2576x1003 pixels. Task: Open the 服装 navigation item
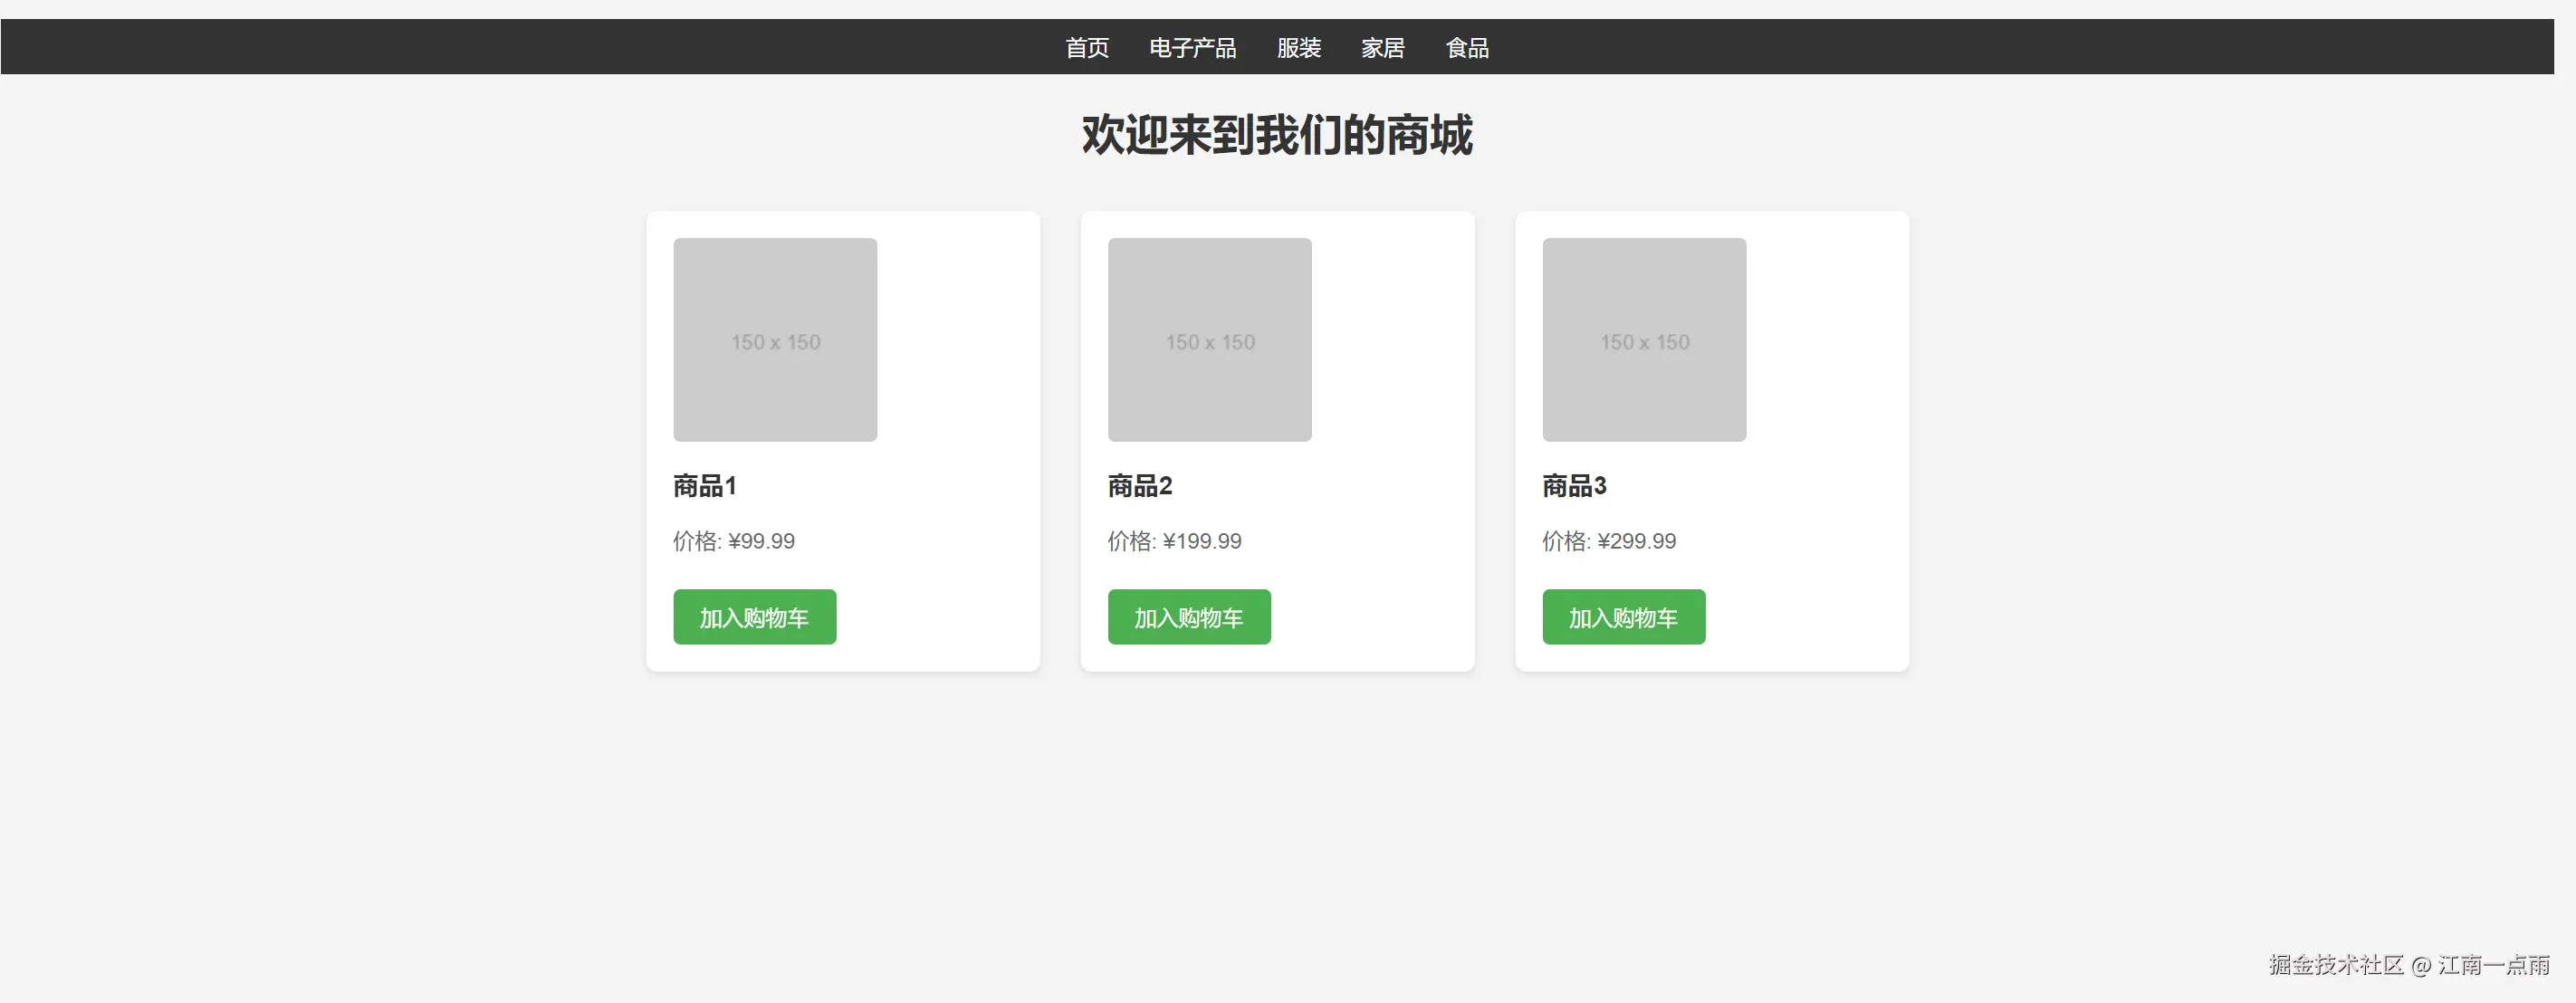tap(1298, 48)
